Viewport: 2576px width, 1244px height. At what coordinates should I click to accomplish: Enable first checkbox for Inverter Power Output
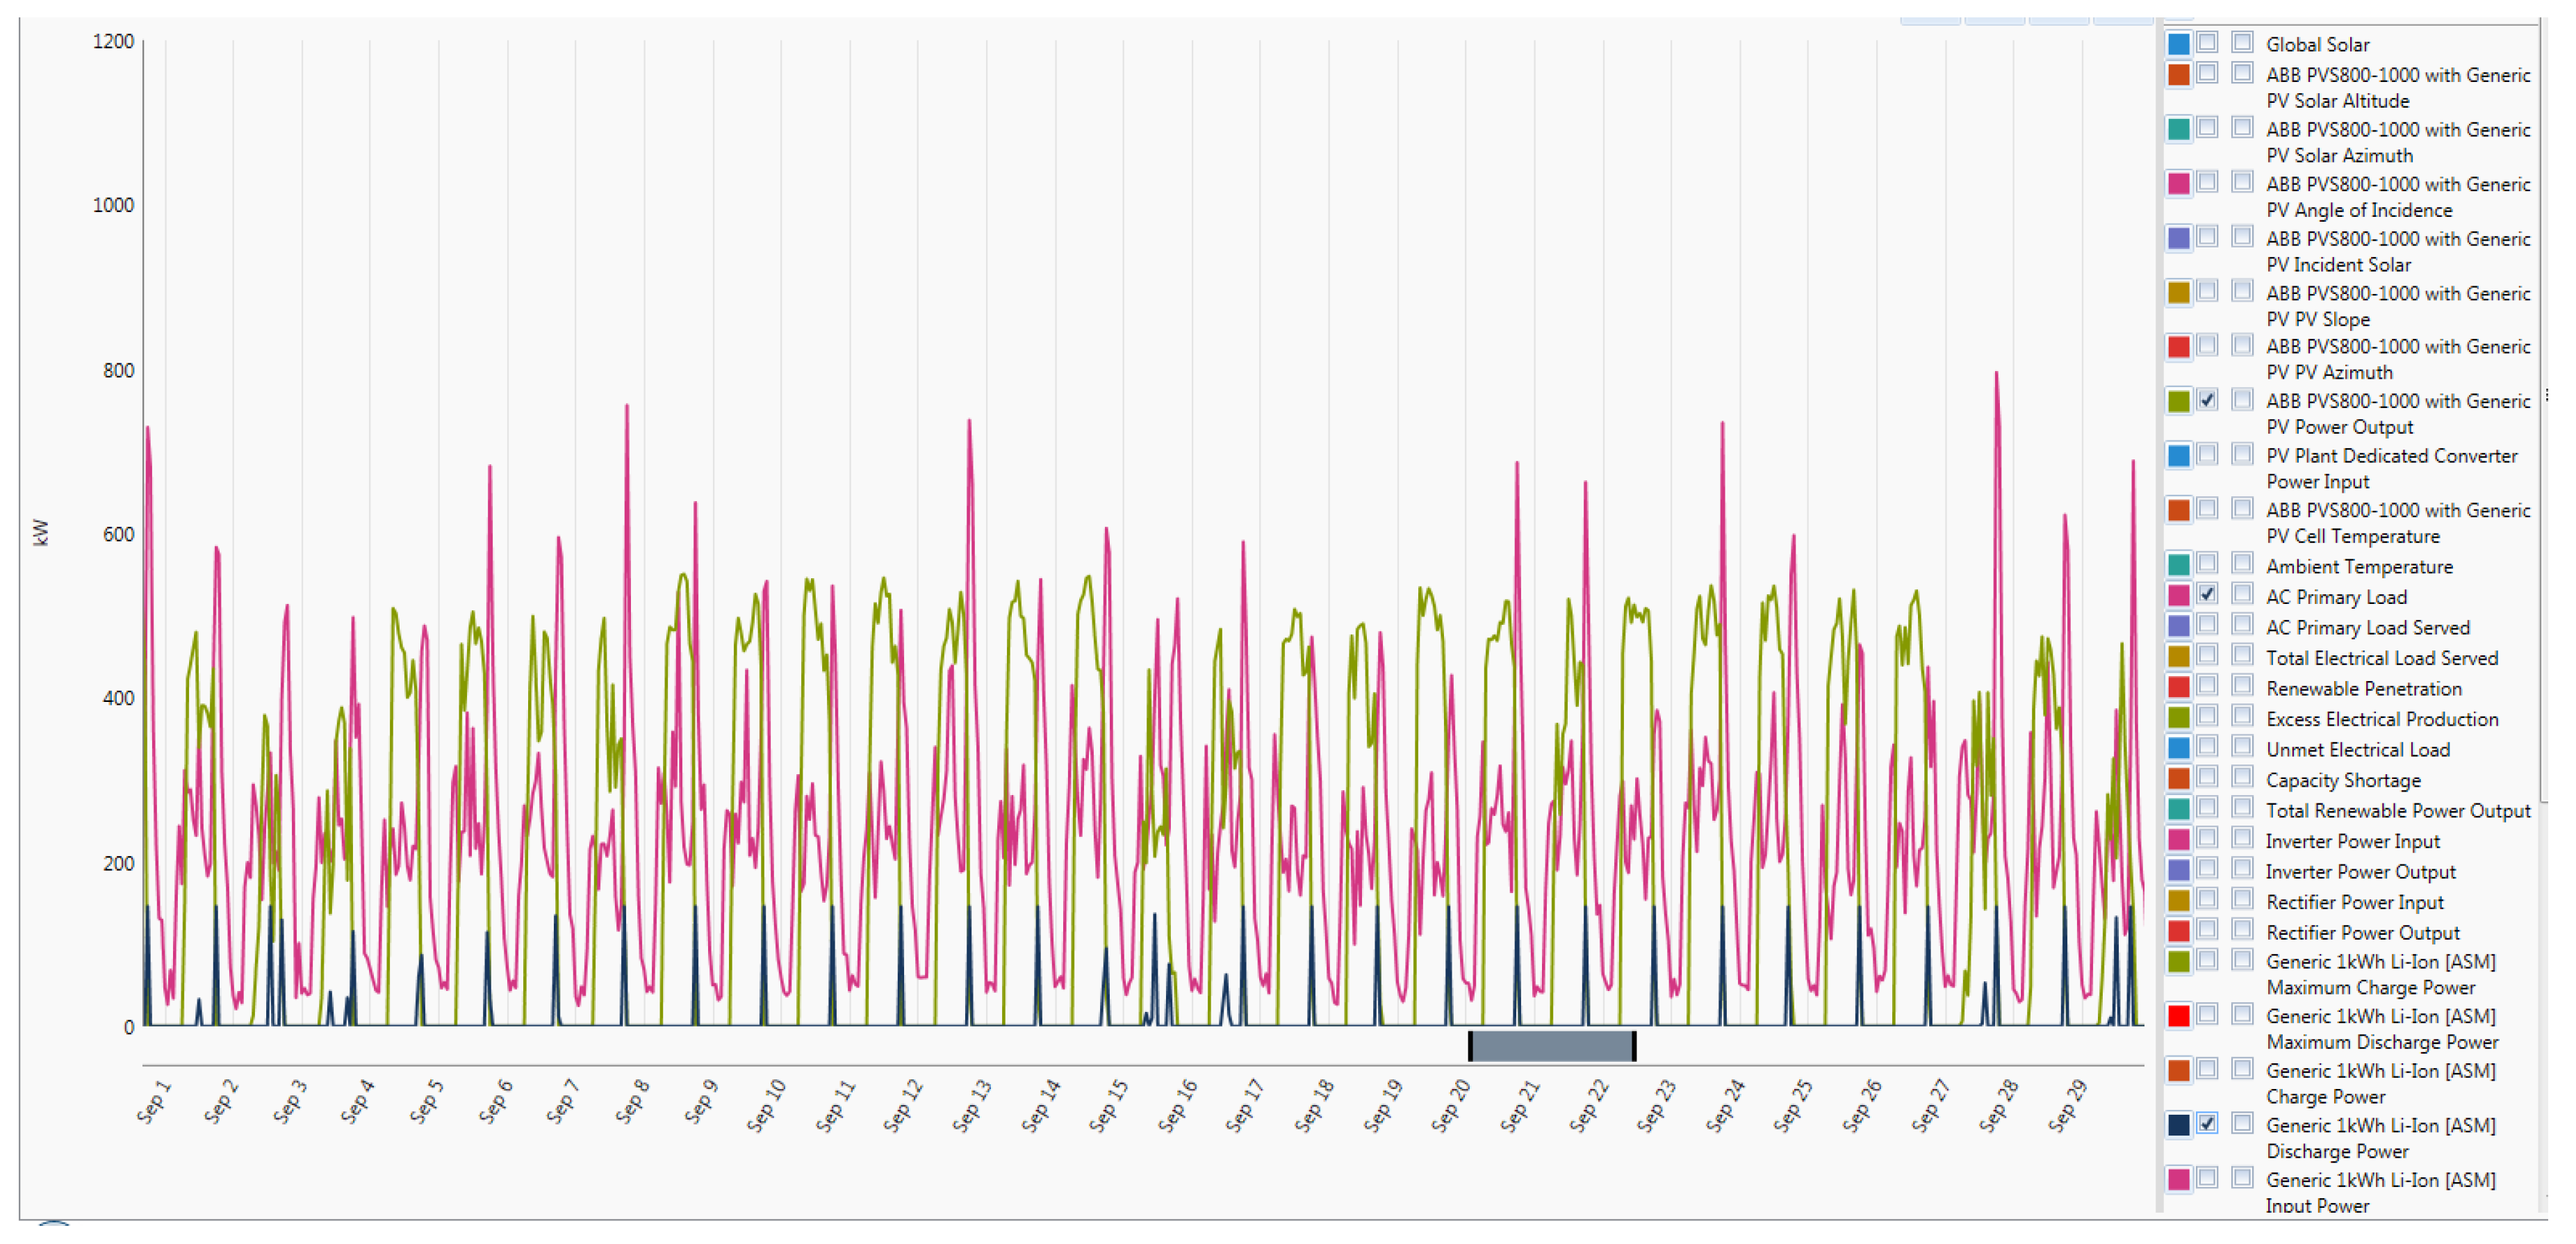click(x=2207, y=868)
